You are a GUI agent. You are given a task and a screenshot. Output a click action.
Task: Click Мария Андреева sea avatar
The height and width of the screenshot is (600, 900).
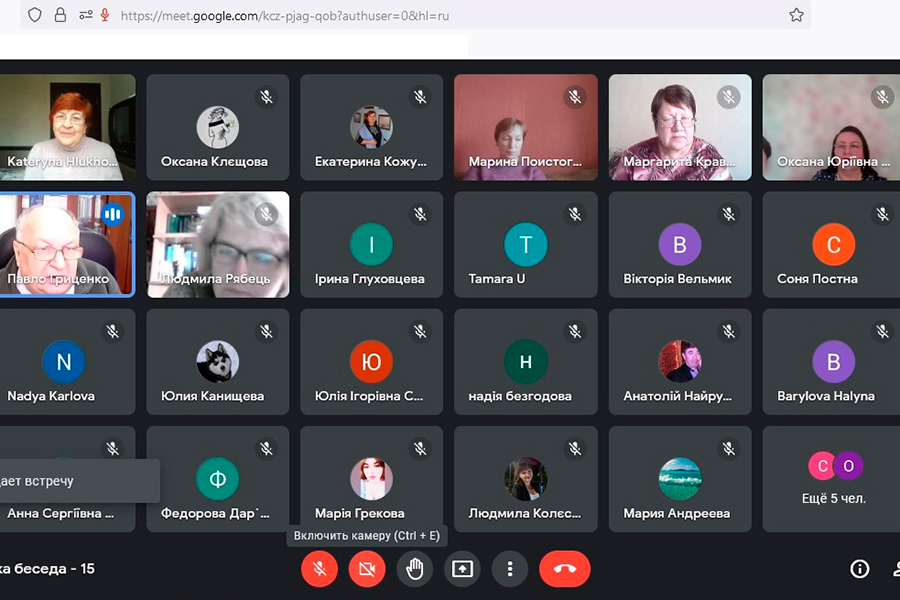pyautogui.click(x=680, y=478)
